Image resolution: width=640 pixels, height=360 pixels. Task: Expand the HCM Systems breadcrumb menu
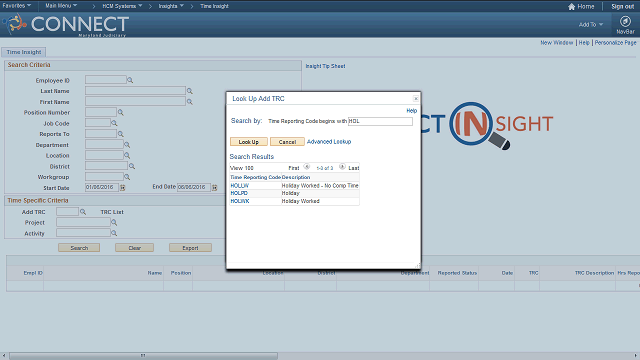122,6
